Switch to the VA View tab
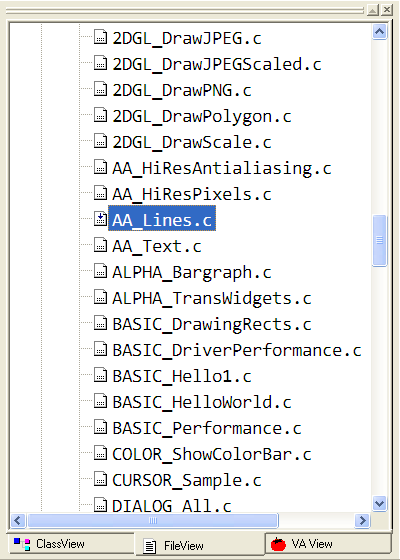This screenshot has height=560, width=400. tap(328, 544)
